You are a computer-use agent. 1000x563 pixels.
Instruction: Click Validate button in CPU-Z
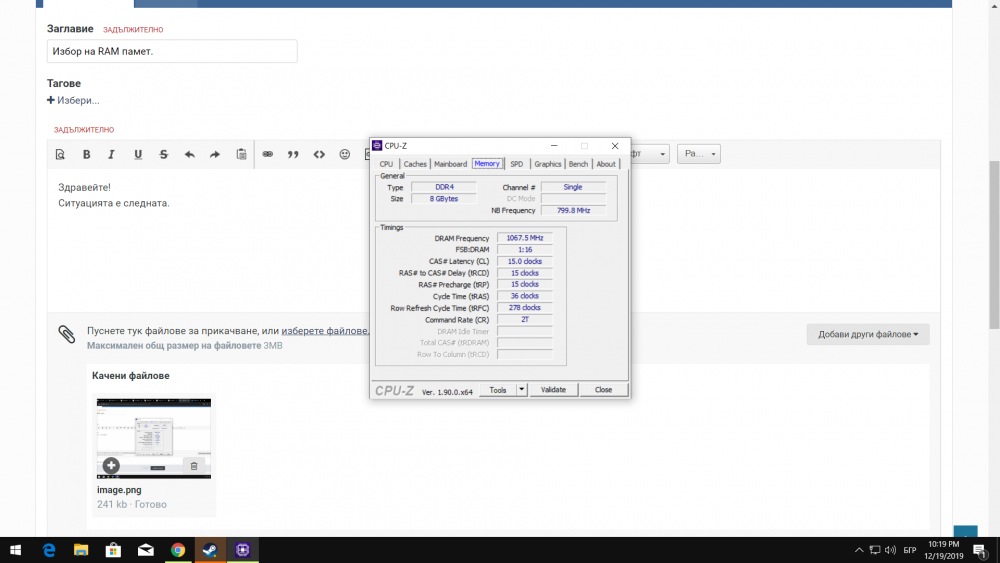click(x=553, y=390)
